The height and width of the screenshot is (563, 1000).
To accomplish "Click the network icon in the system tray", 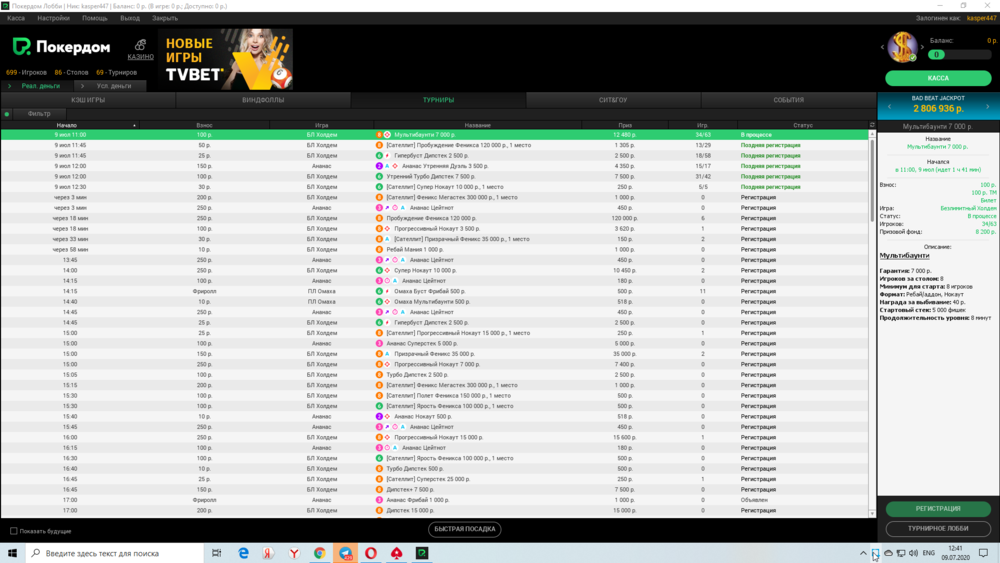I will click(x=901, y=553).
